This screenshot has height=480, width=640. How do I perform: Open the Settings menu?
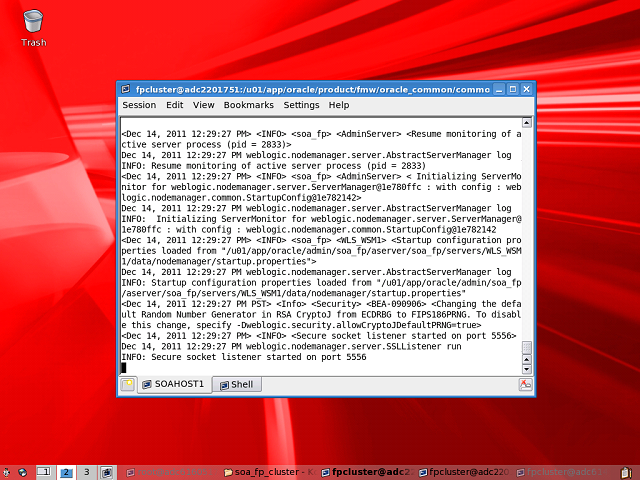301,105
